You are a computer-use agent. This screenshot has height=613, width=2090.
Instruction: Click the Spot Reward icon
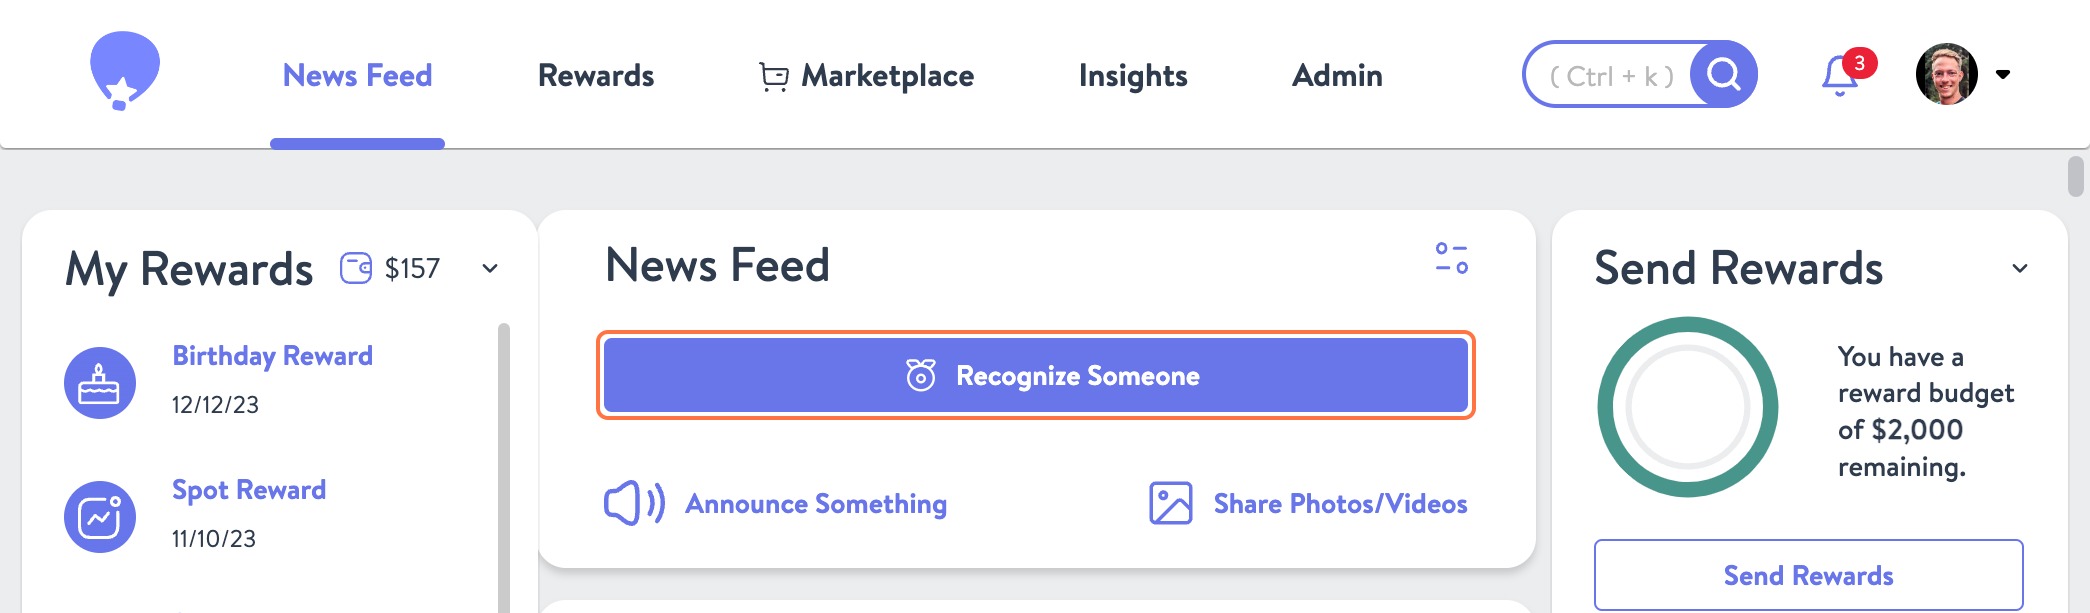(99, 516)
